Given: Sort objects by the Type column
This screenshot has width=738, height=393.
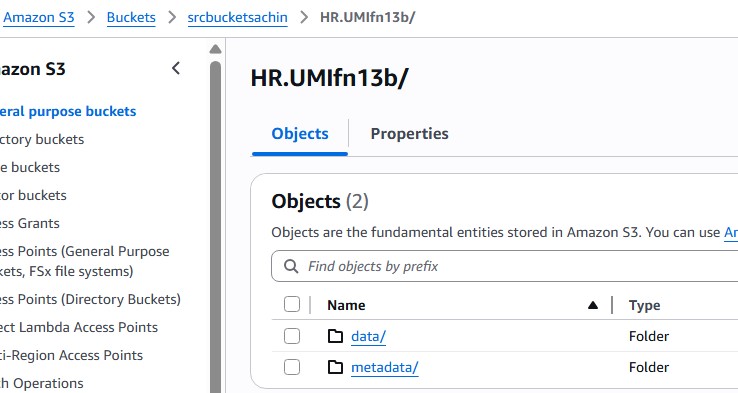Looking at the screenshot, I should coord(644,305).
